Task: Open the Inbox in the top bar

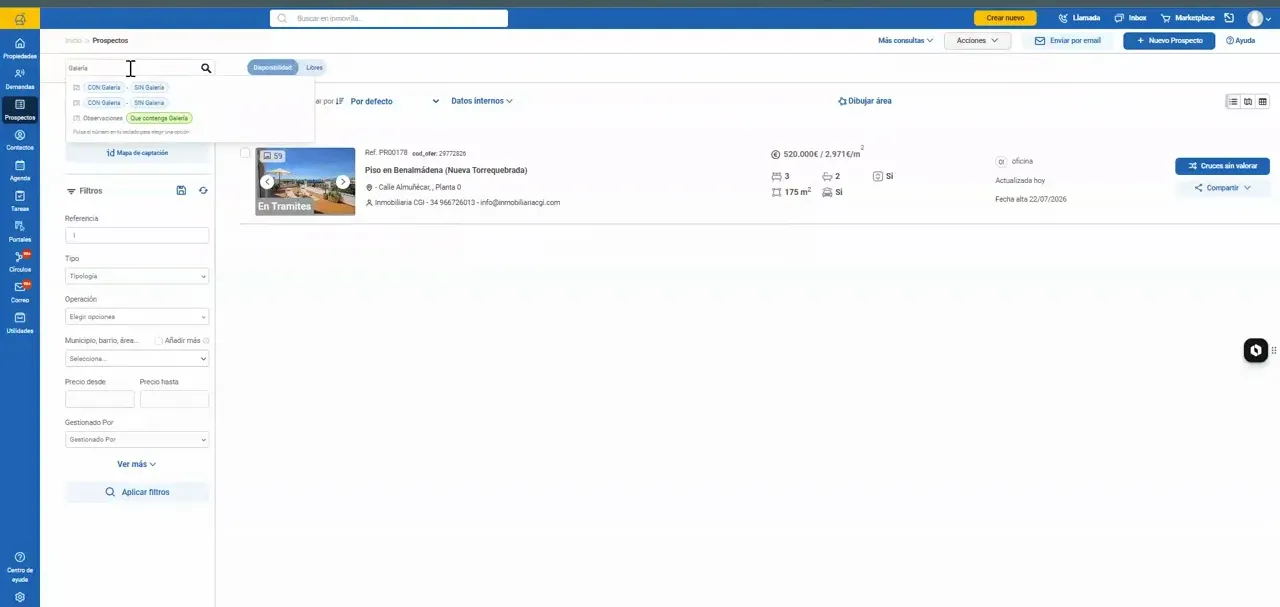Action: [x=1130, y=18]
